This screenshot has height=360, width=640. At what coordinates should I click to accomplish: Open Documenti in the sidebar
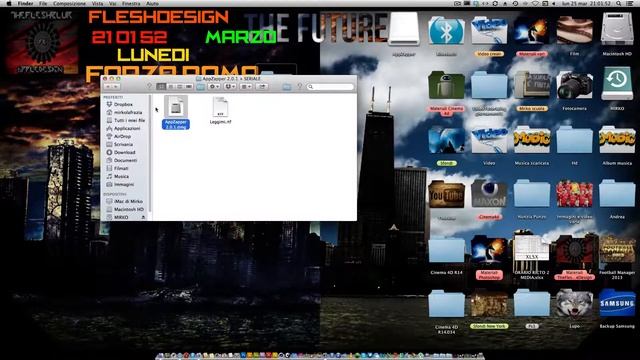pyautogui.click(x=125, y=160)
